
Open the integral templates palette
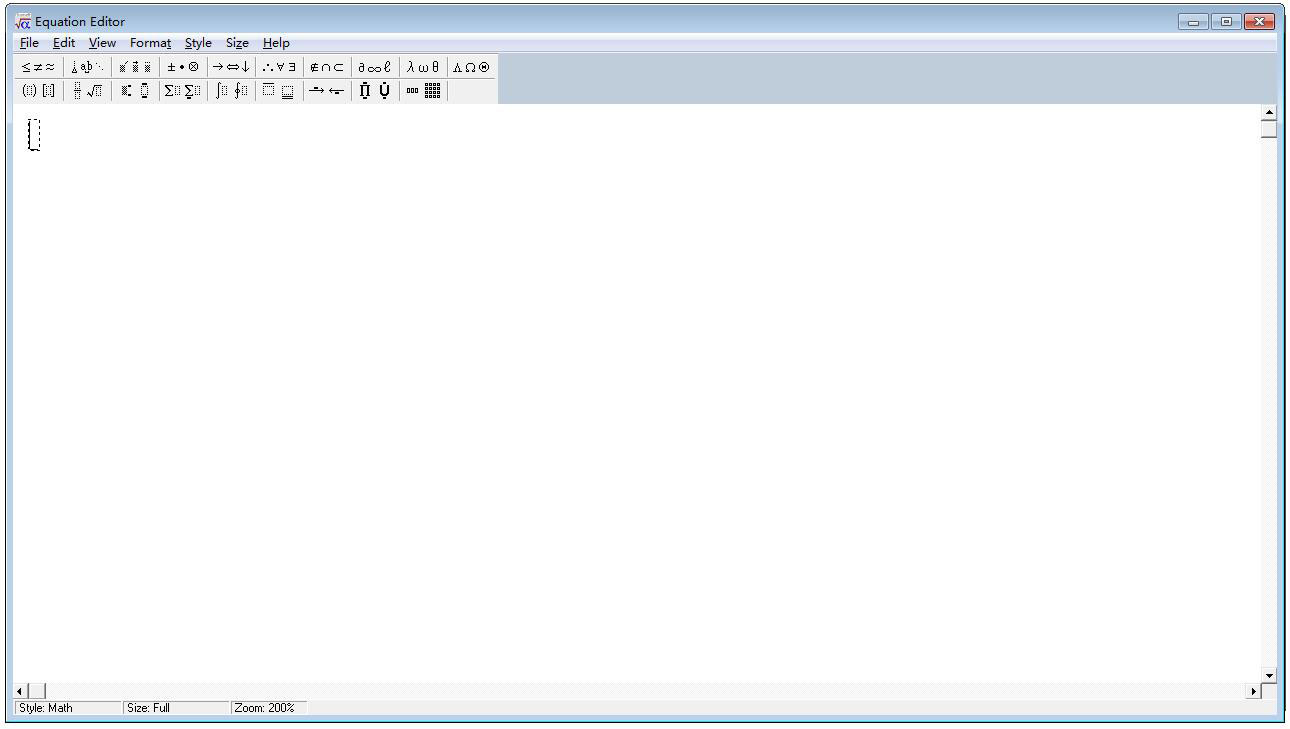[231, 90]
